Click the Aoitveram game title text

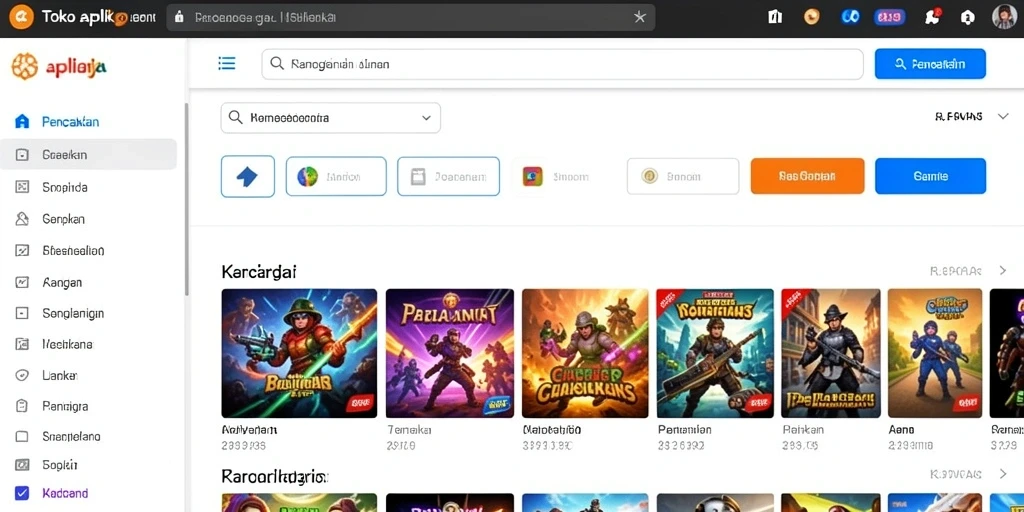pos(249,430)
